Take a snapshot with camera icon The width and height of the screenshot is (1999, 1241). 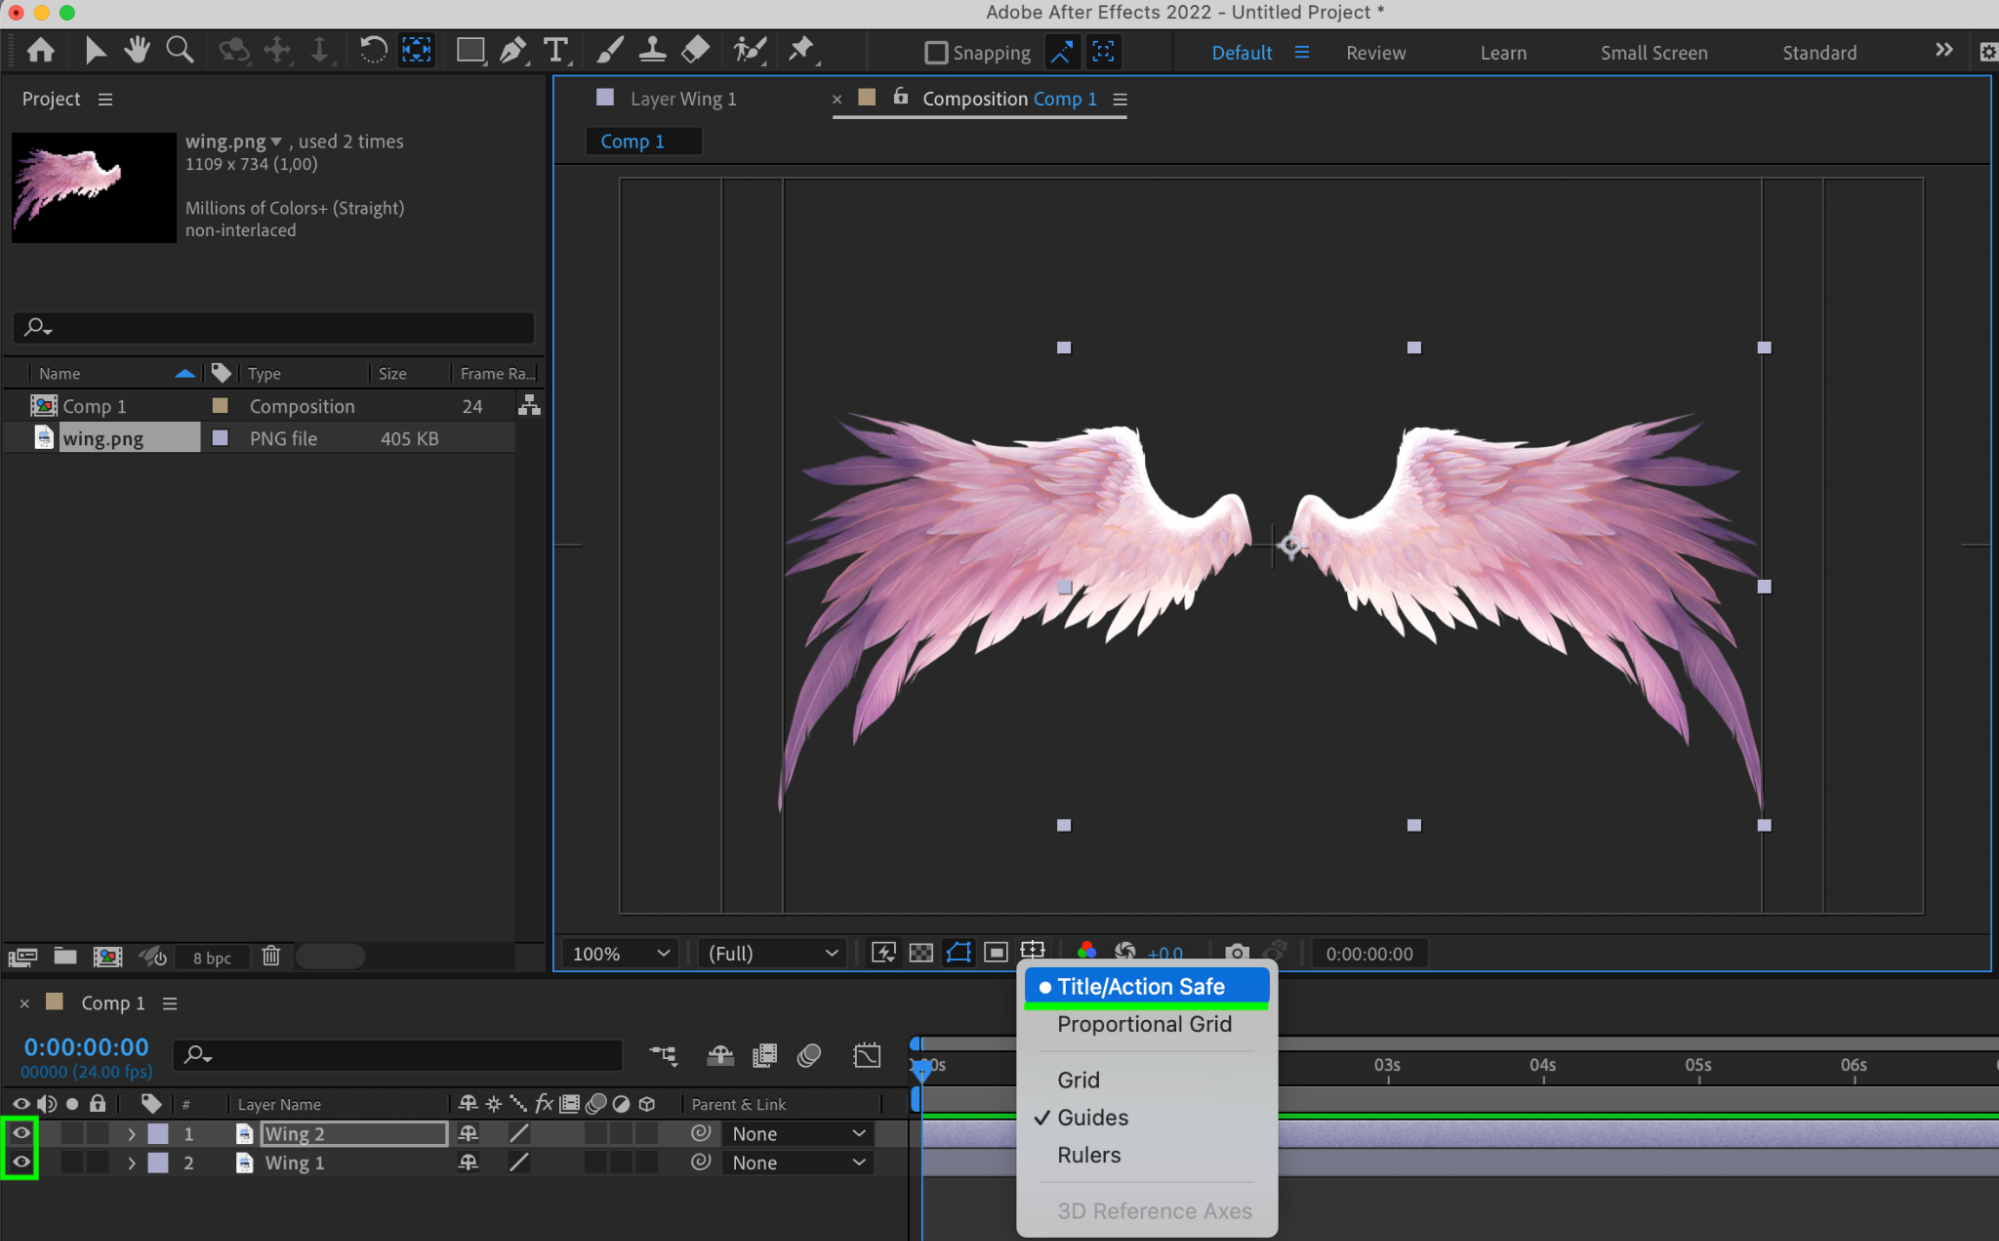(1237, 953)
